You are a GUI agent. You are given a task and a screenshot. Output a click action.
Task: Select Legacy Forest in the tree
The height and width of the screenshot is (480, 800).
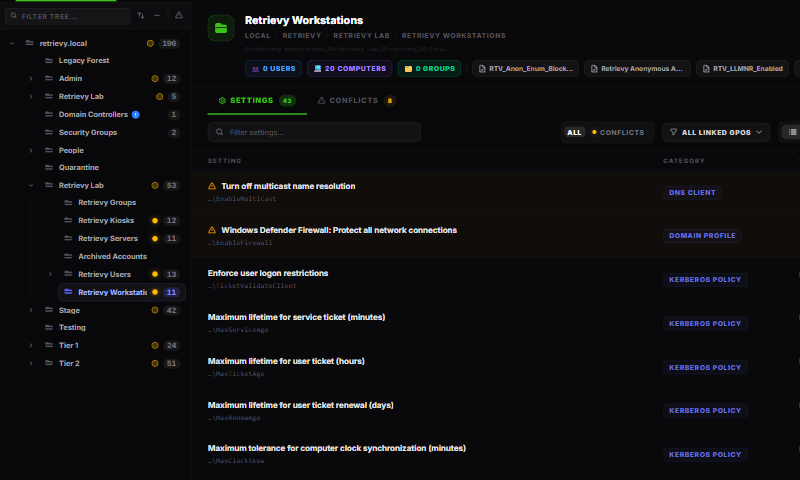[x=84, y=60]
